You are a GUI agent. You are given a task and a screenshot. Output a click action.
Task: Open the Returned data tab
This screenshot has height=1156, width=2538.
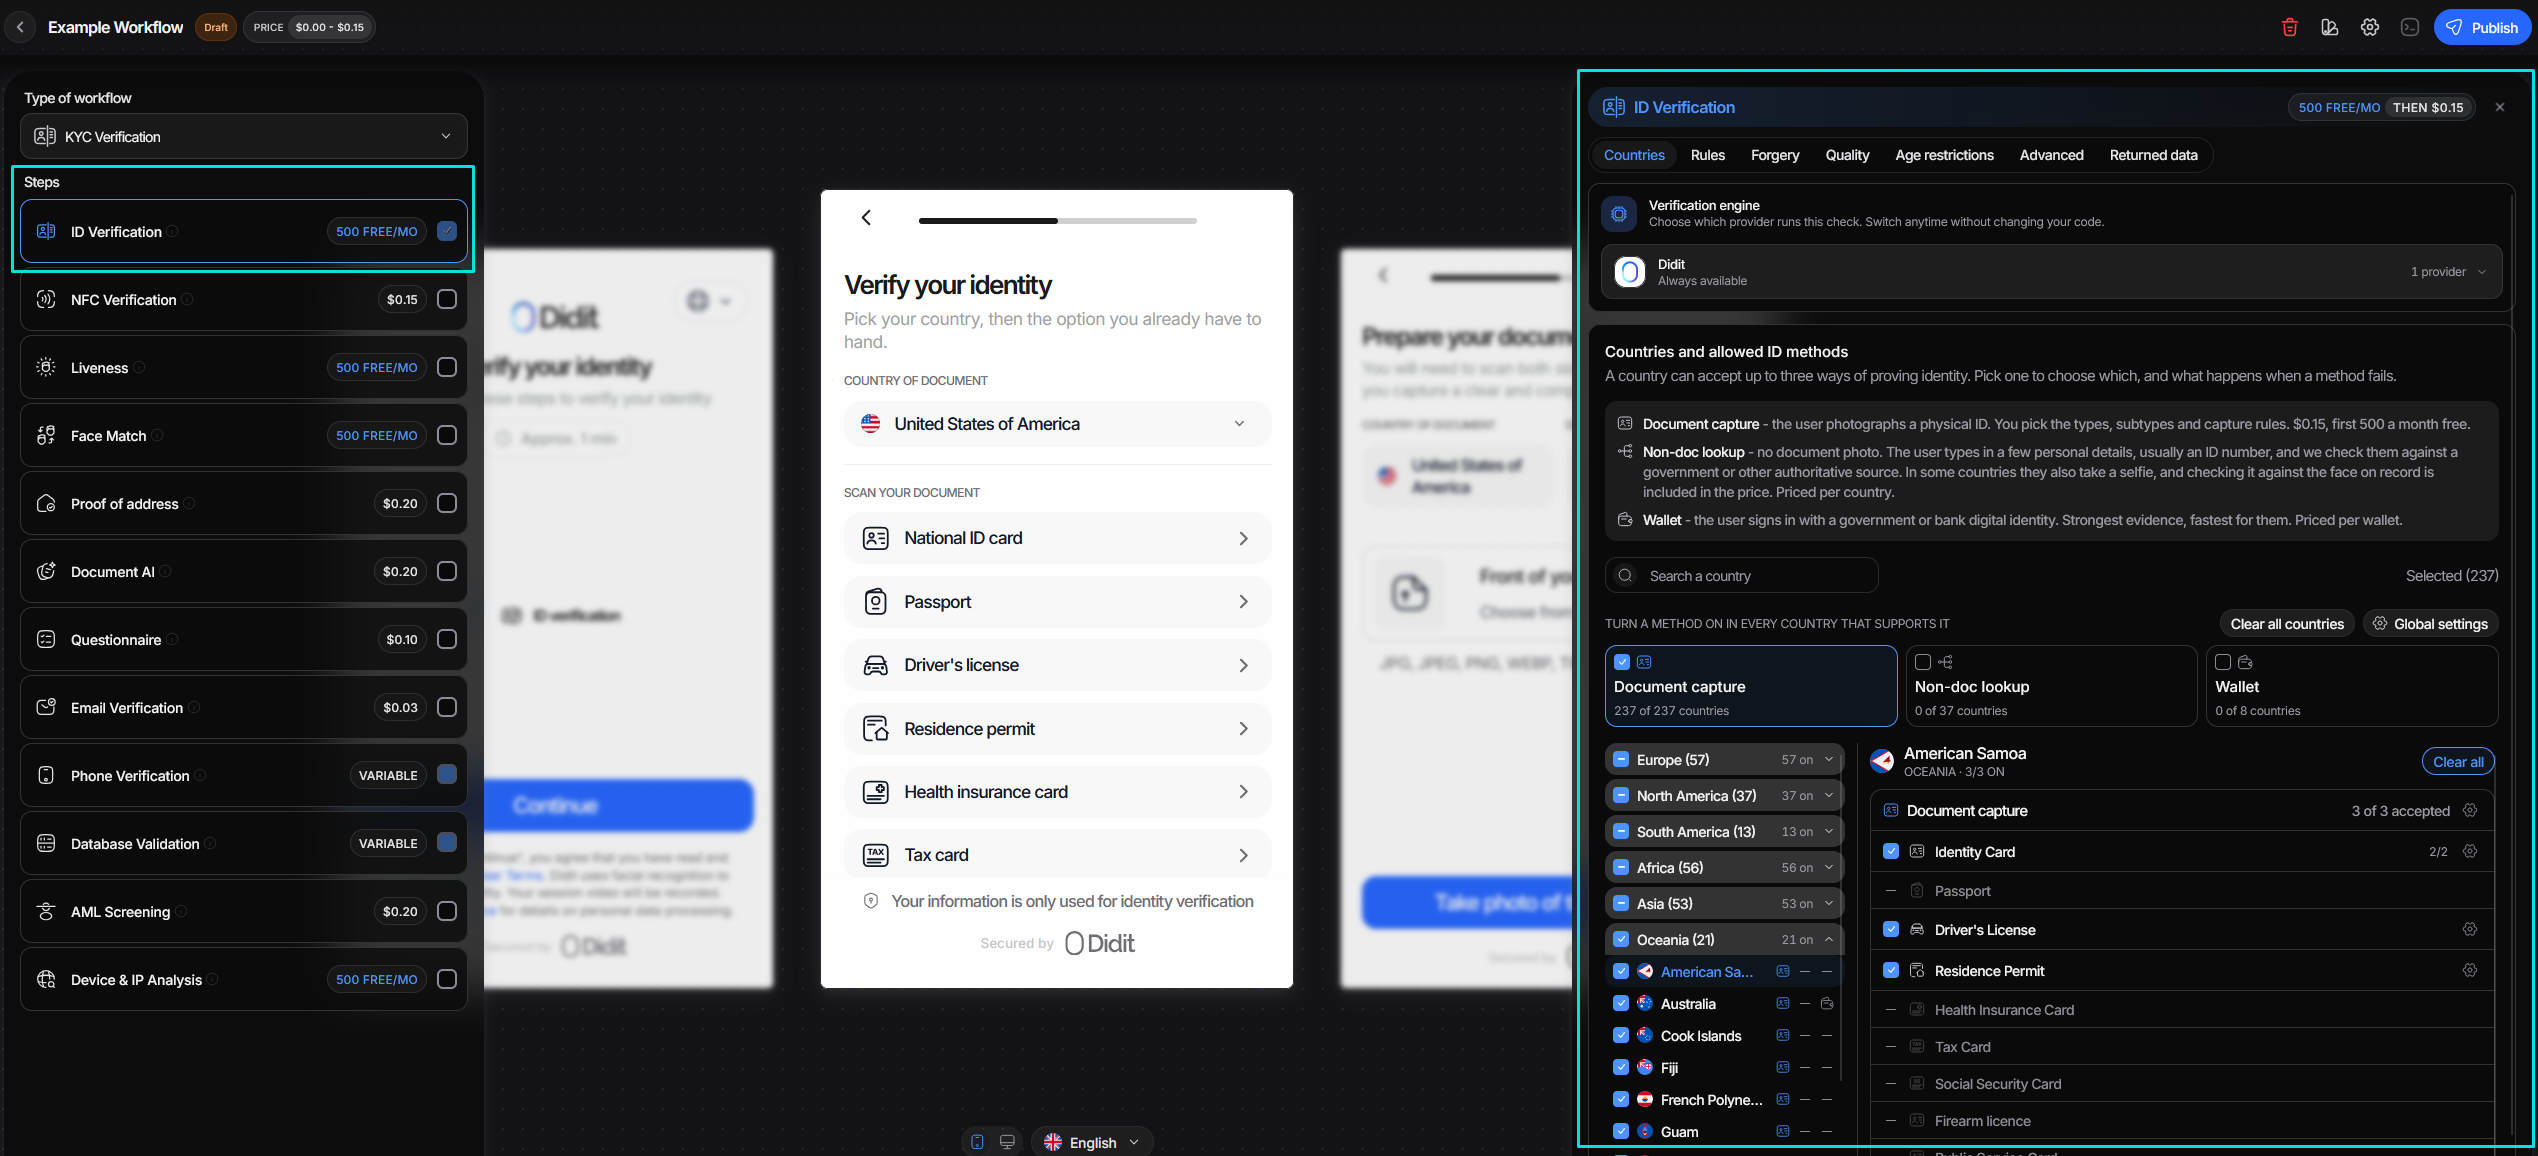click(2153, 155)
